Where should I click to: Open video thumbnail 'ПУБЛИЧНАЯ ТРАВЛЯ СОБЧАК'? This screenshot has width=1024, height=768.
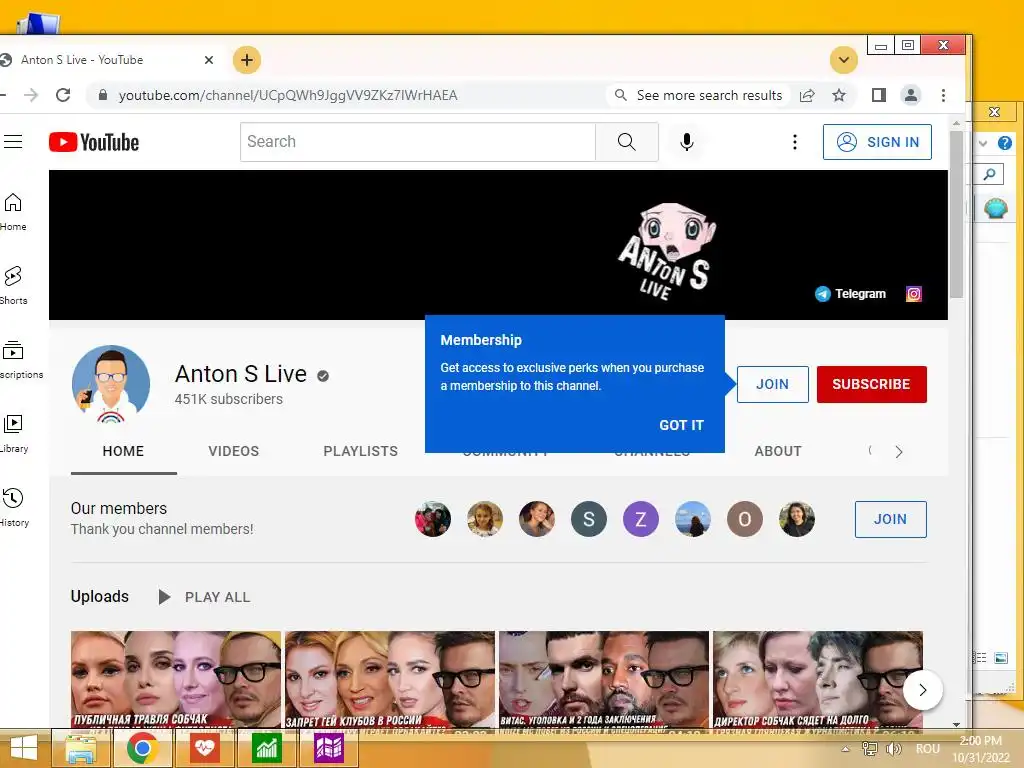pos(176,680)
